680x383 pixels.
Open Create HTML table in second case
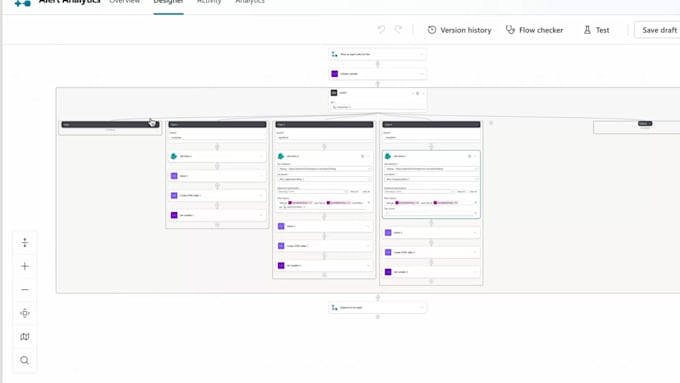click(217, 196)
